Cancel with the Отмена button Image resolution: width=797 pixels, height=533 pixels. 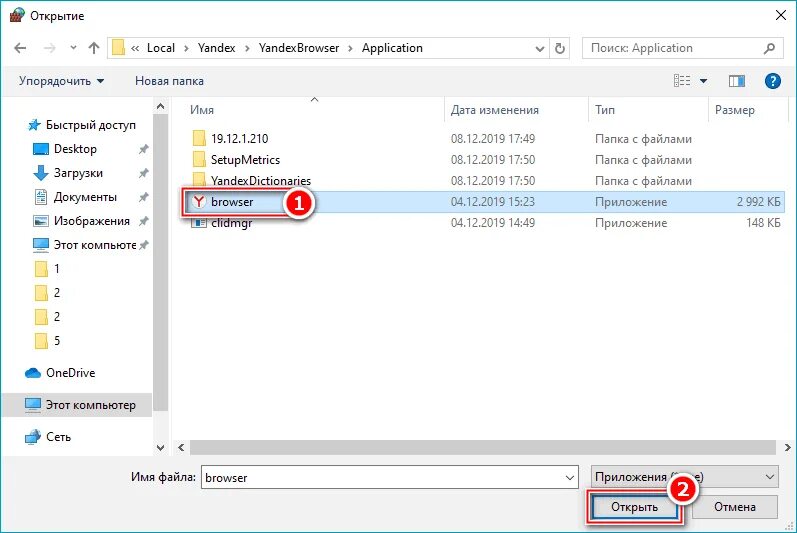tap(734, 507)
